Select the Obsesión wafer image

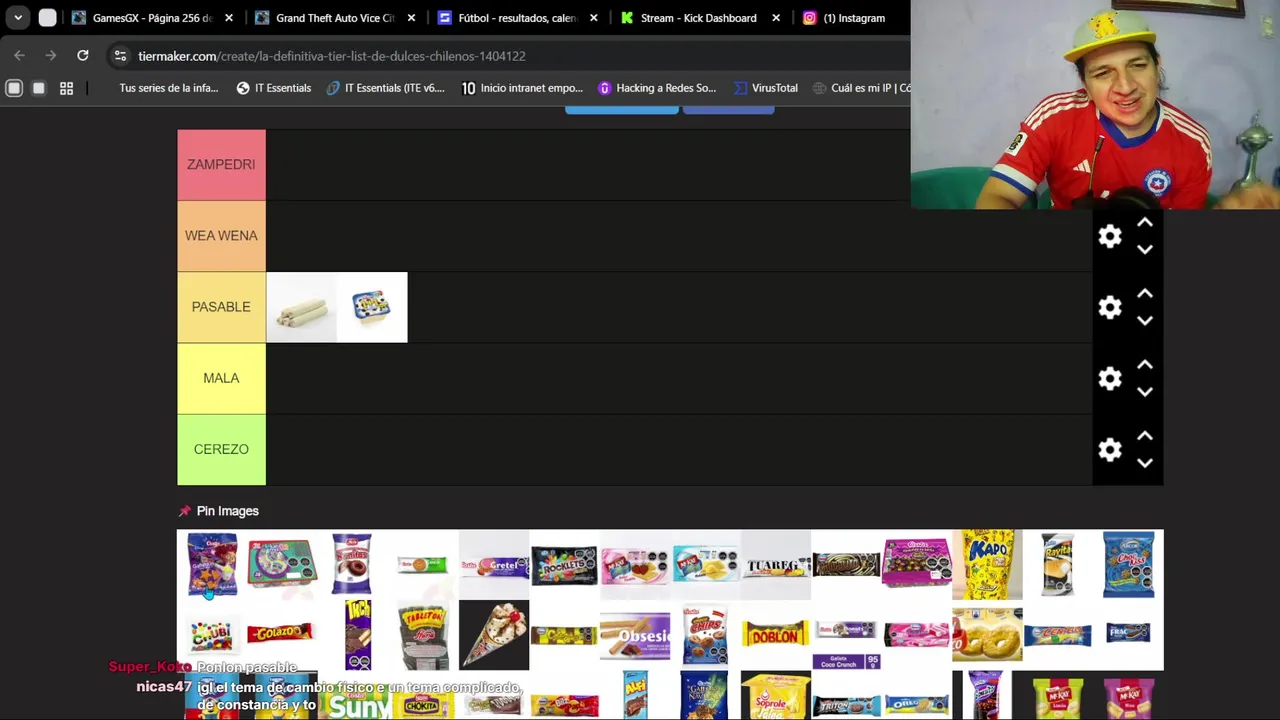coord(635,635)
